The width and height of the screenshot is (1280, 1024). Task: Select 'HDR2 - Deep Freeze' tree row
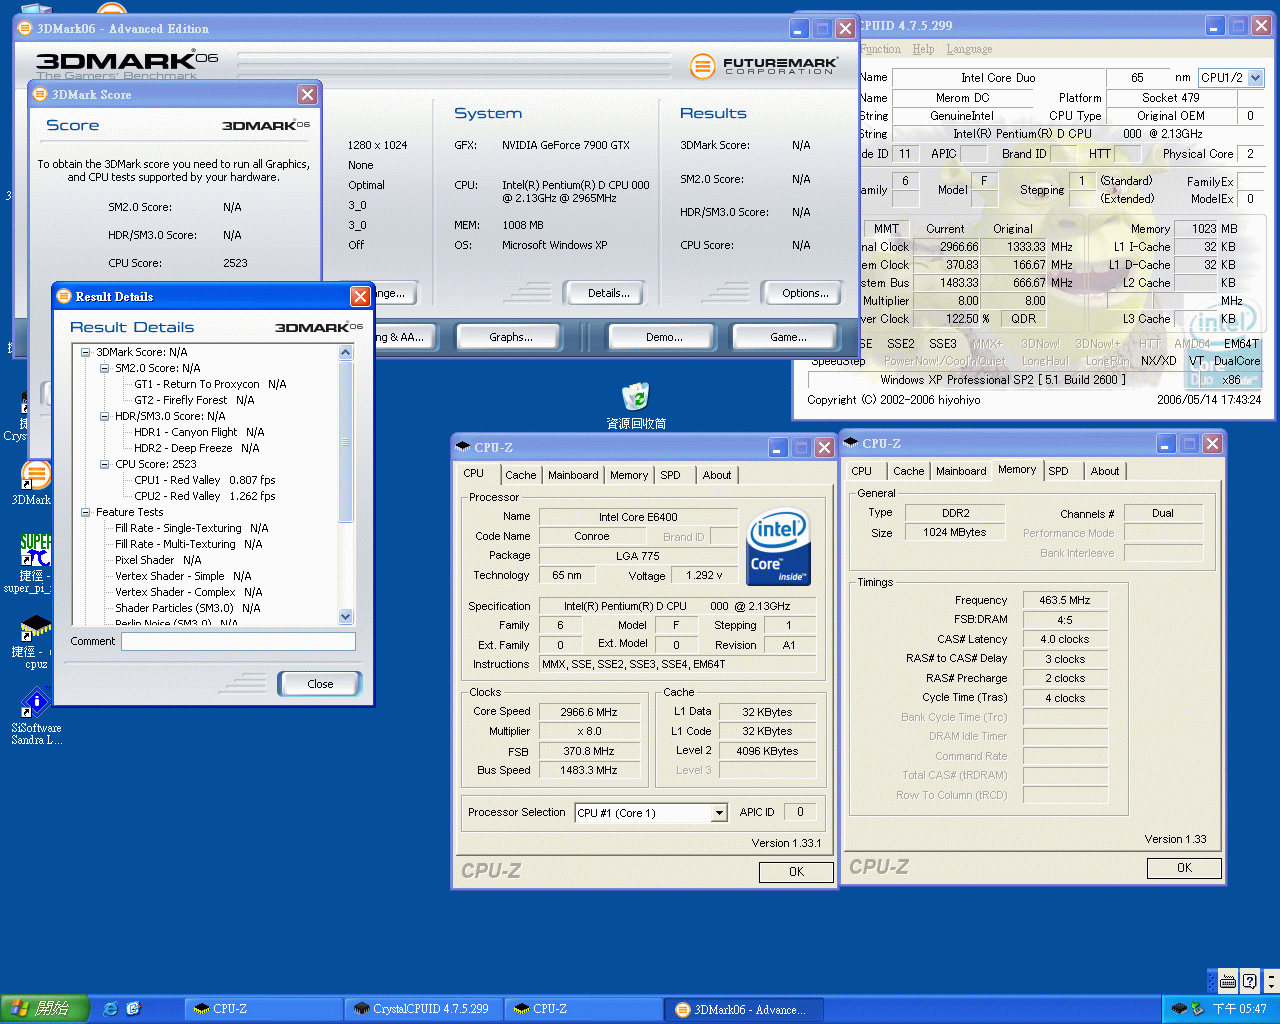tap(197, 448)
